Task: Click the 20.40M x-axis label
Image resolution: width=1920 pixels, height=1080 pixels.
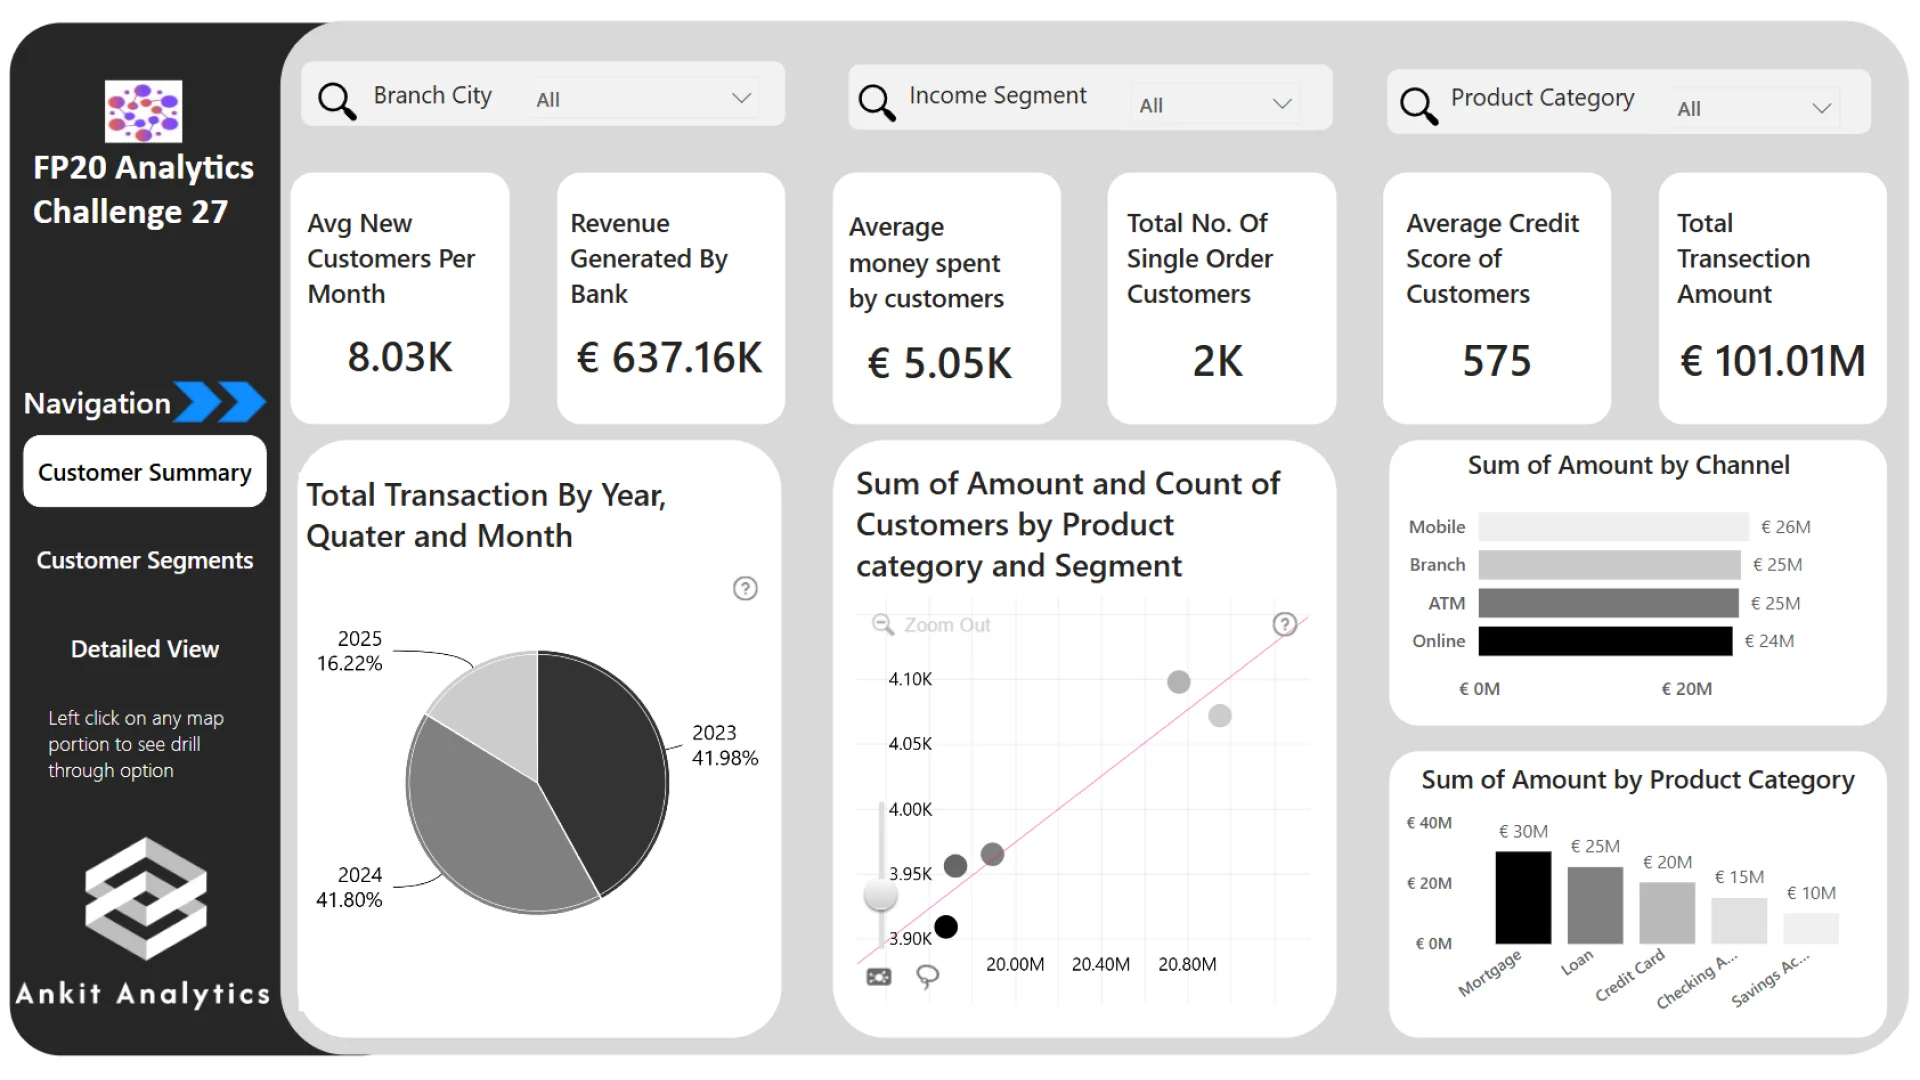Action: (x=1101, y=964)
